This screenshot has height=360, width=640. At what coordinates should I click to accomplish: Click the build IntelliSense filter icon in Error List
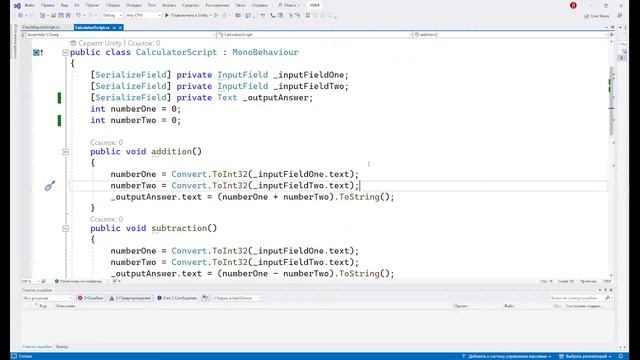(205, 298)
